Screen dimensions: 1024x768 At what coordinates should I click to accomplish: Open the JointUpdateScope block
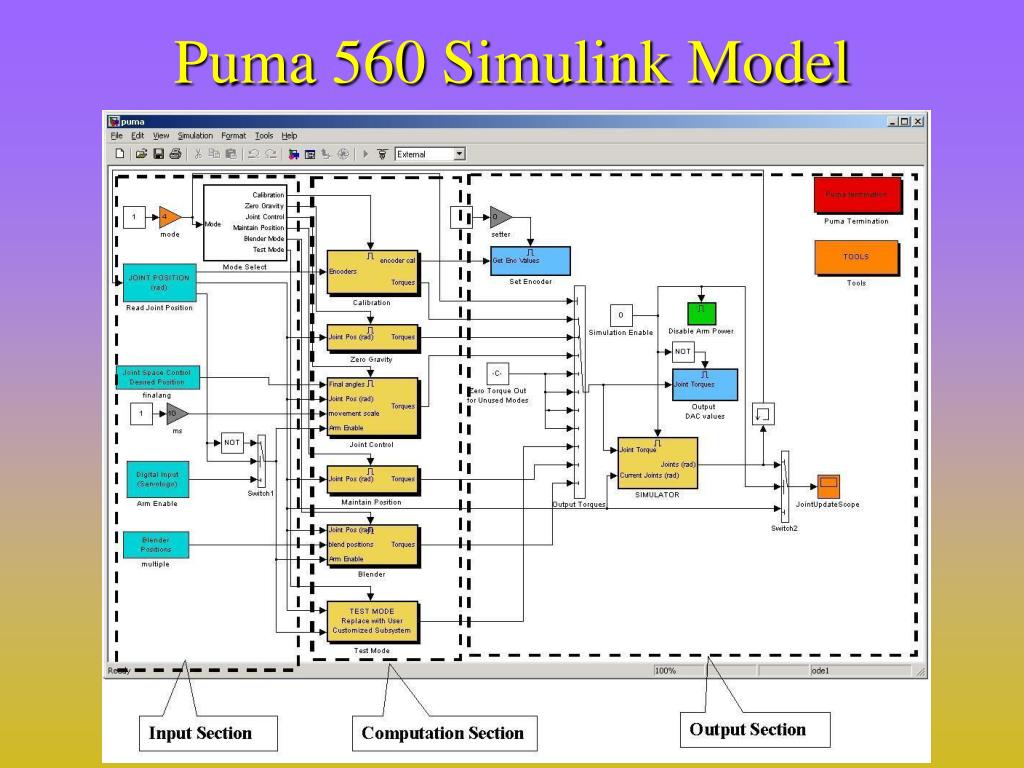coord(829,487)
